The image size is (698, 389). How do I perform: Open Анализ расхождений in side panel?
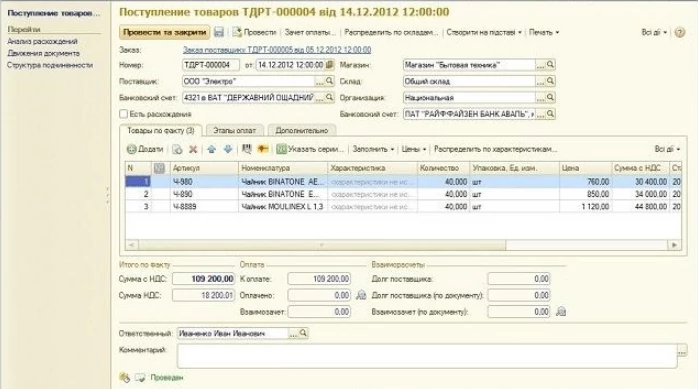click(x=42, y=41)
